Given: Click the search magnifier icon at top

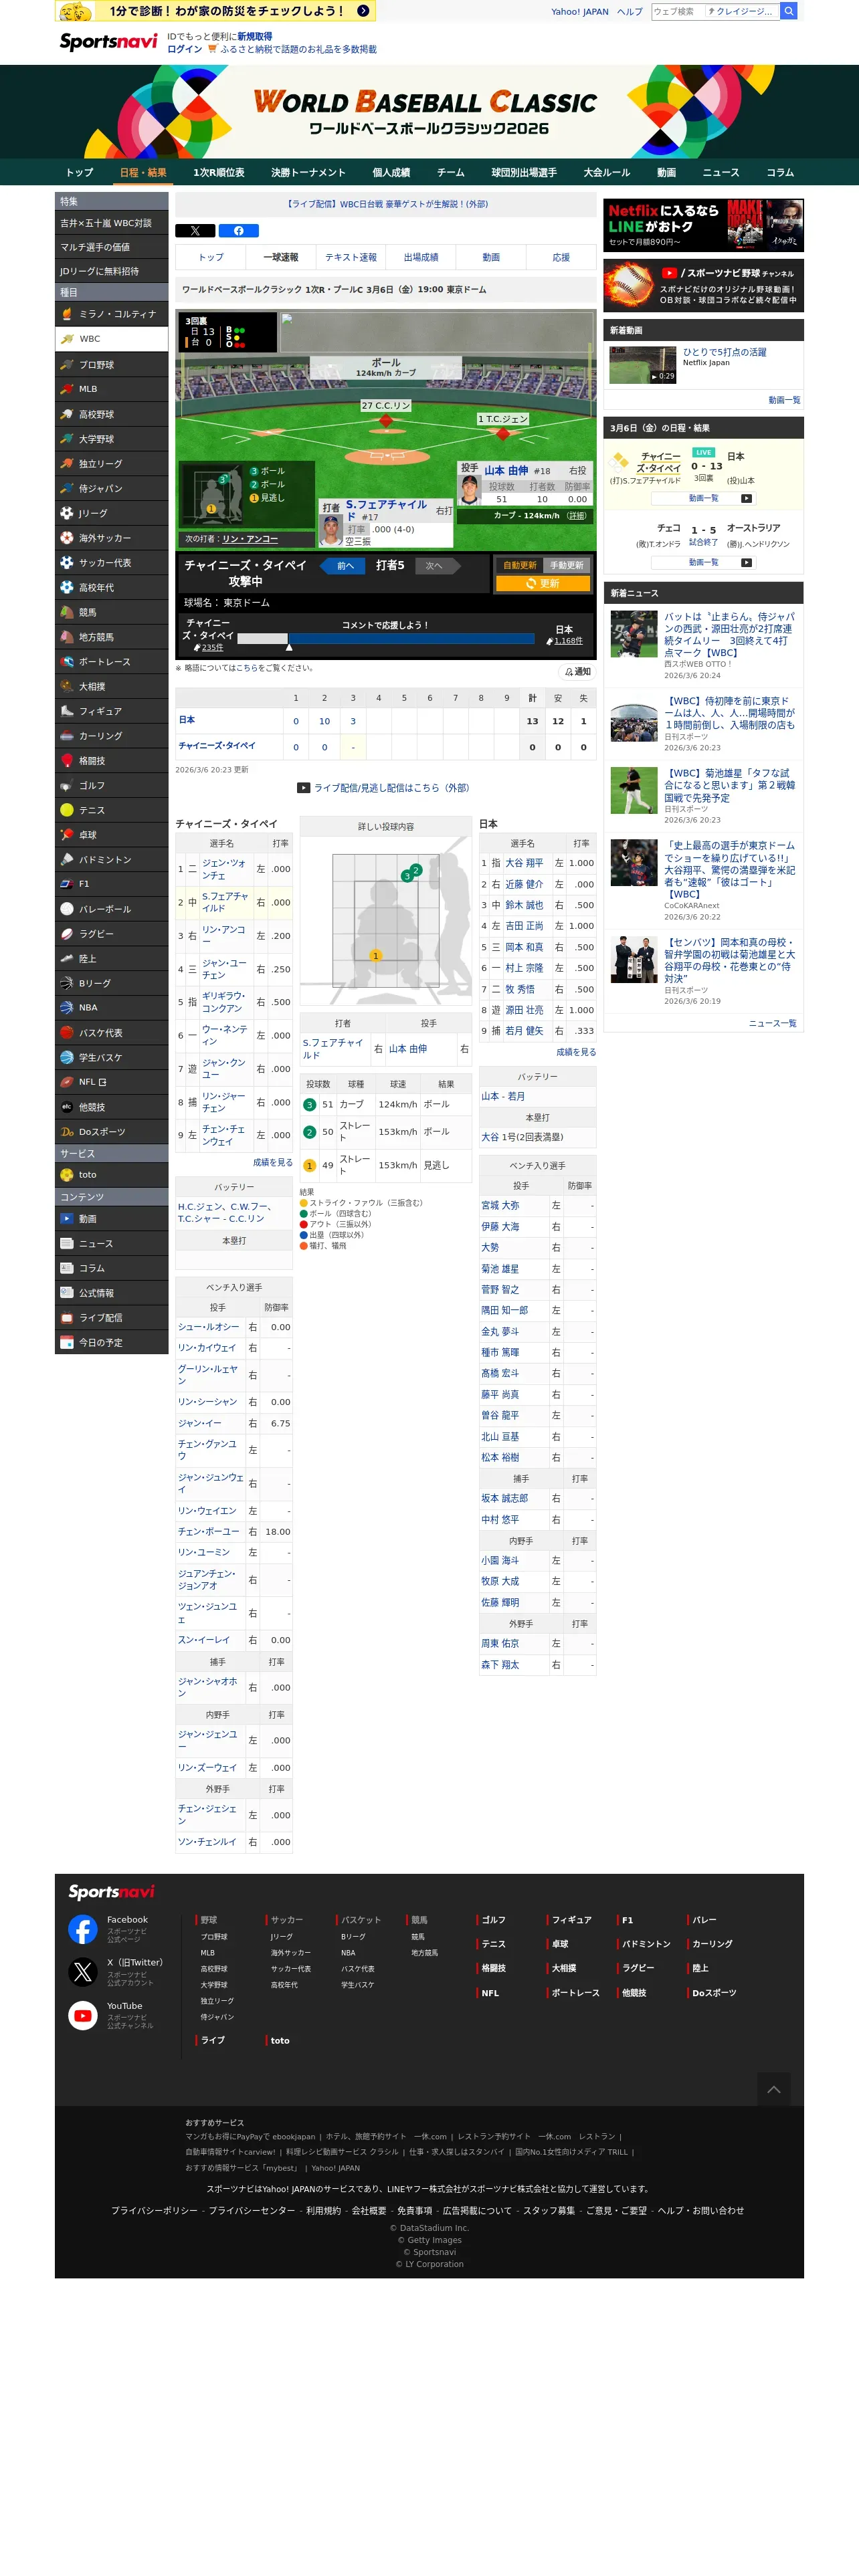Looking at the screenshot, I should point(788,11).
